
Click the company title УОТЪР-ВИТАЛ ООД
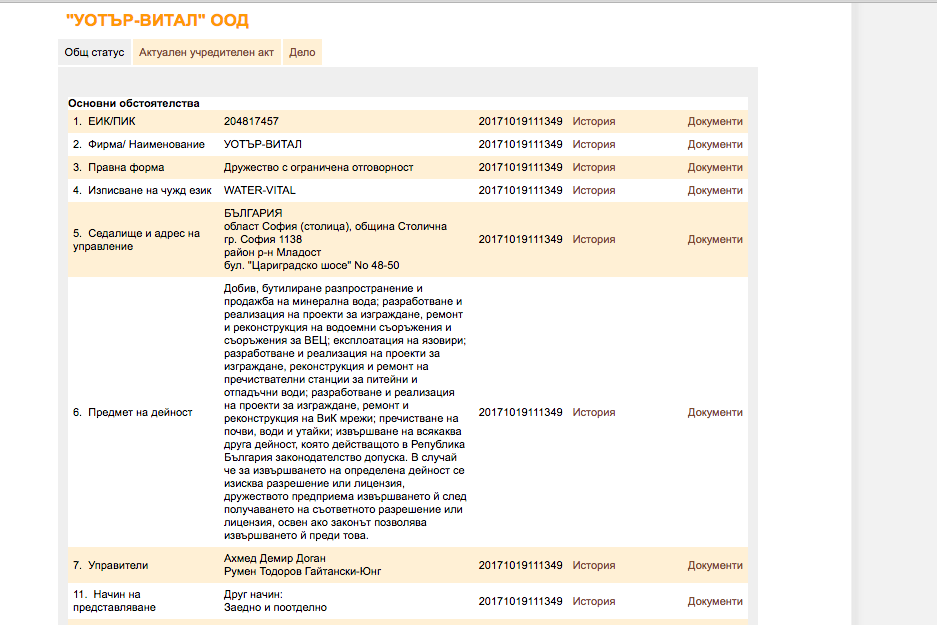157,20
